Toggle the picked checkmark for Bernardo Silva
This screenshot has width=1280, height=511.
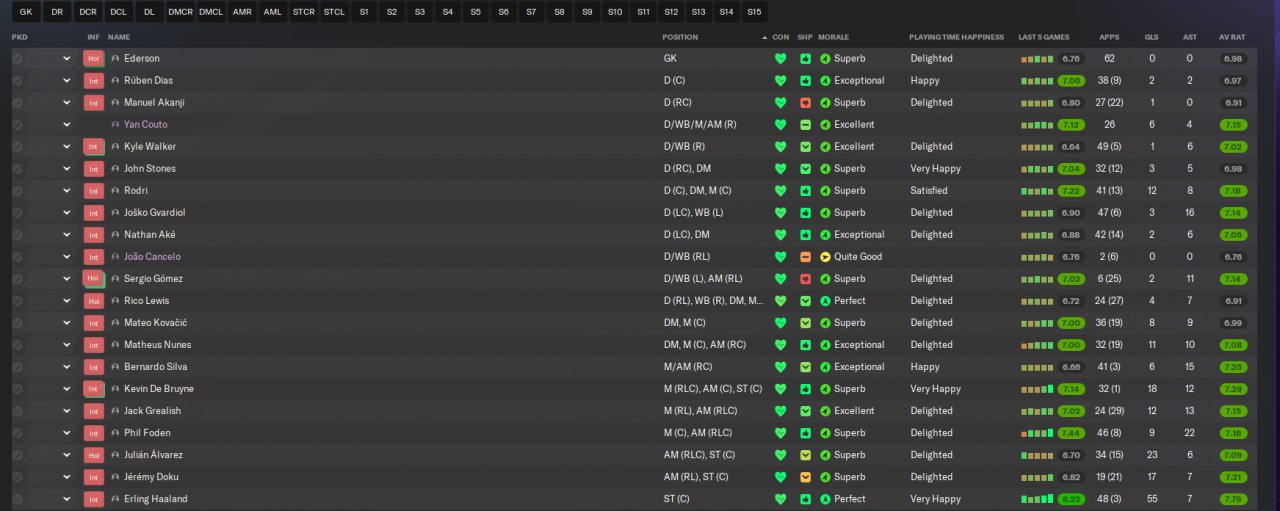17,367
